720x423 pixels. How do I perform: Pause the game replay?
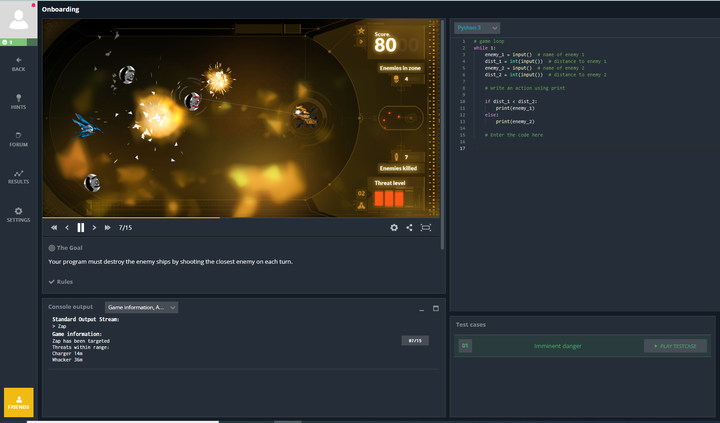[x=81, y=227]
